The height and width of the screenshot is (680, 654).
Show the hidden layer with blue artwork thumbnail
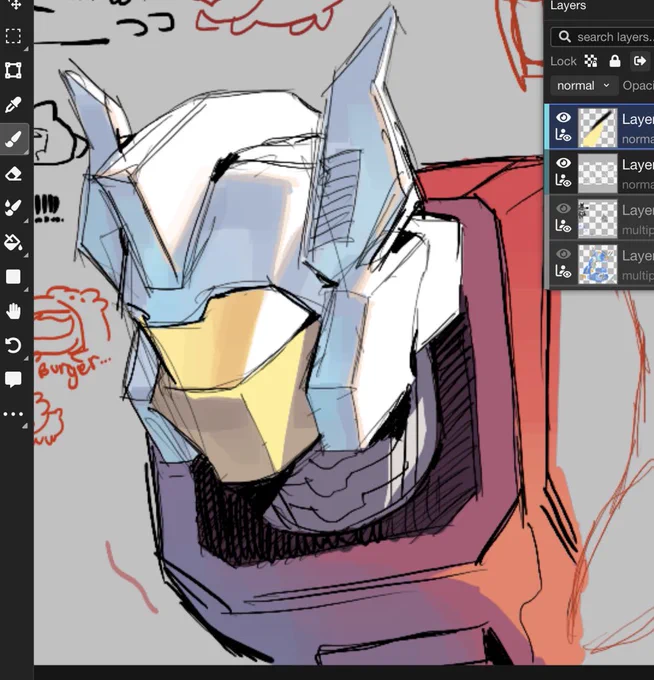(x=563, y=254)
